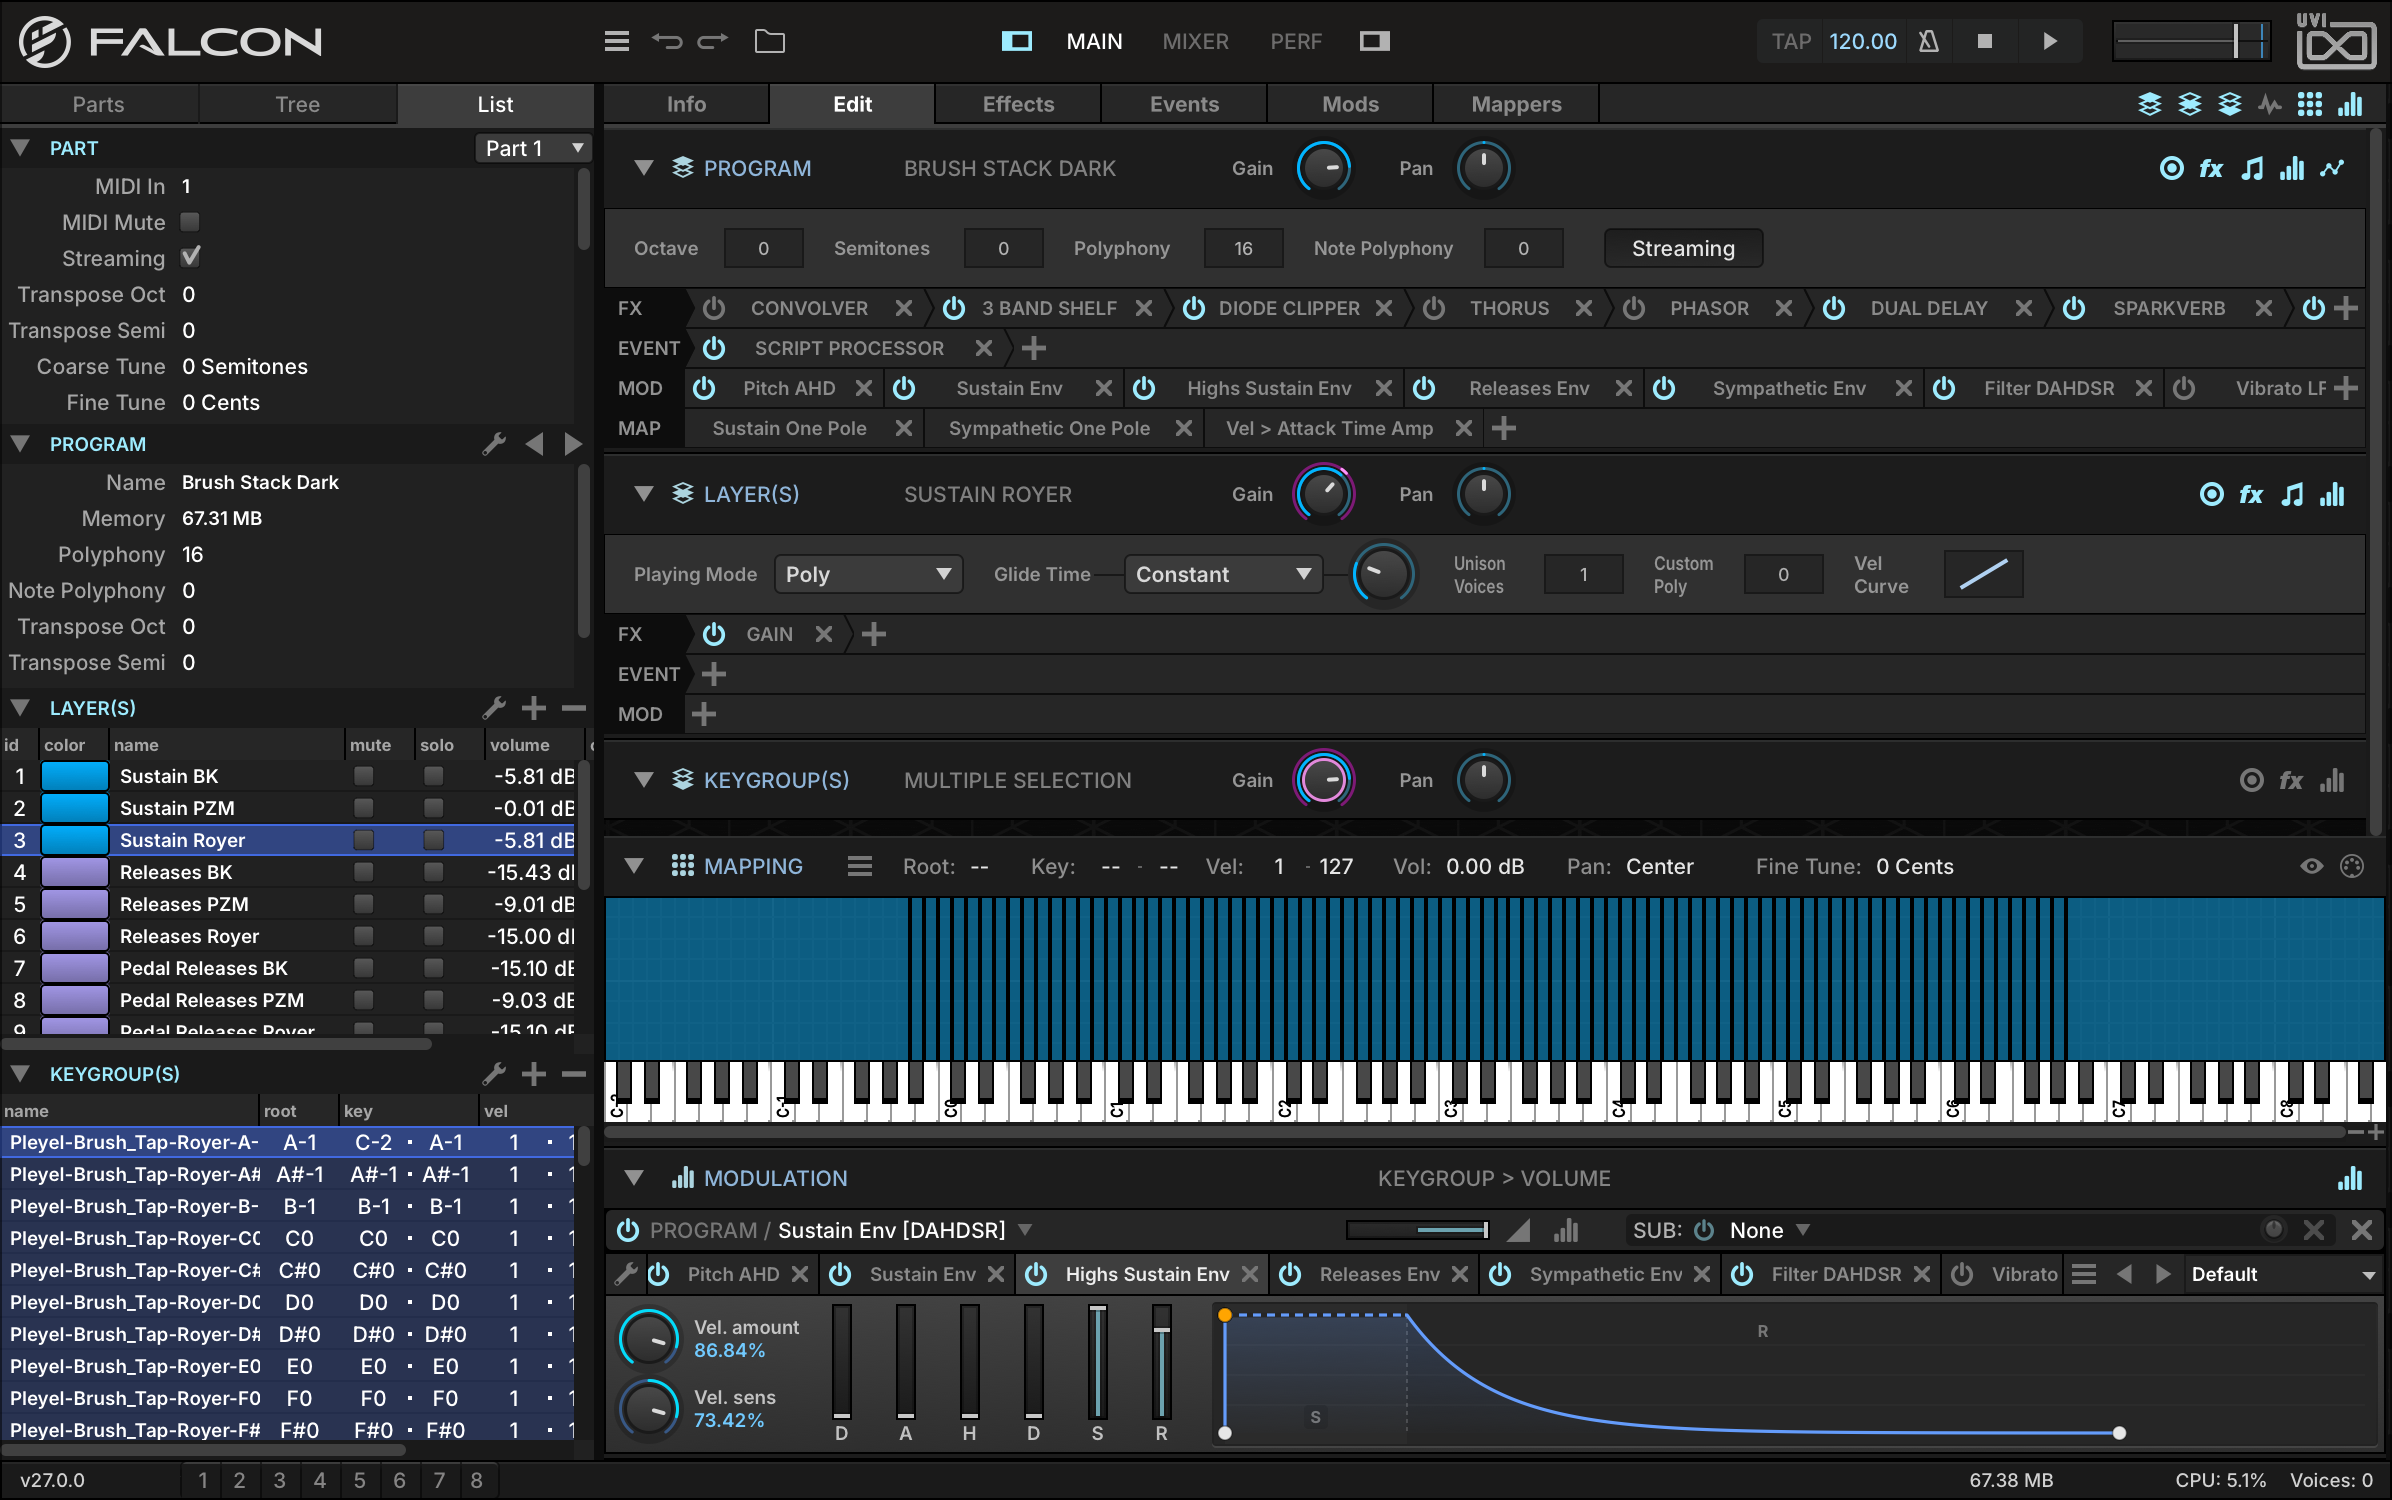This screenshot has width=2392, height=1500.
Task: Remove CONVOLVER effect with X
Action: [x=903, y=308]
